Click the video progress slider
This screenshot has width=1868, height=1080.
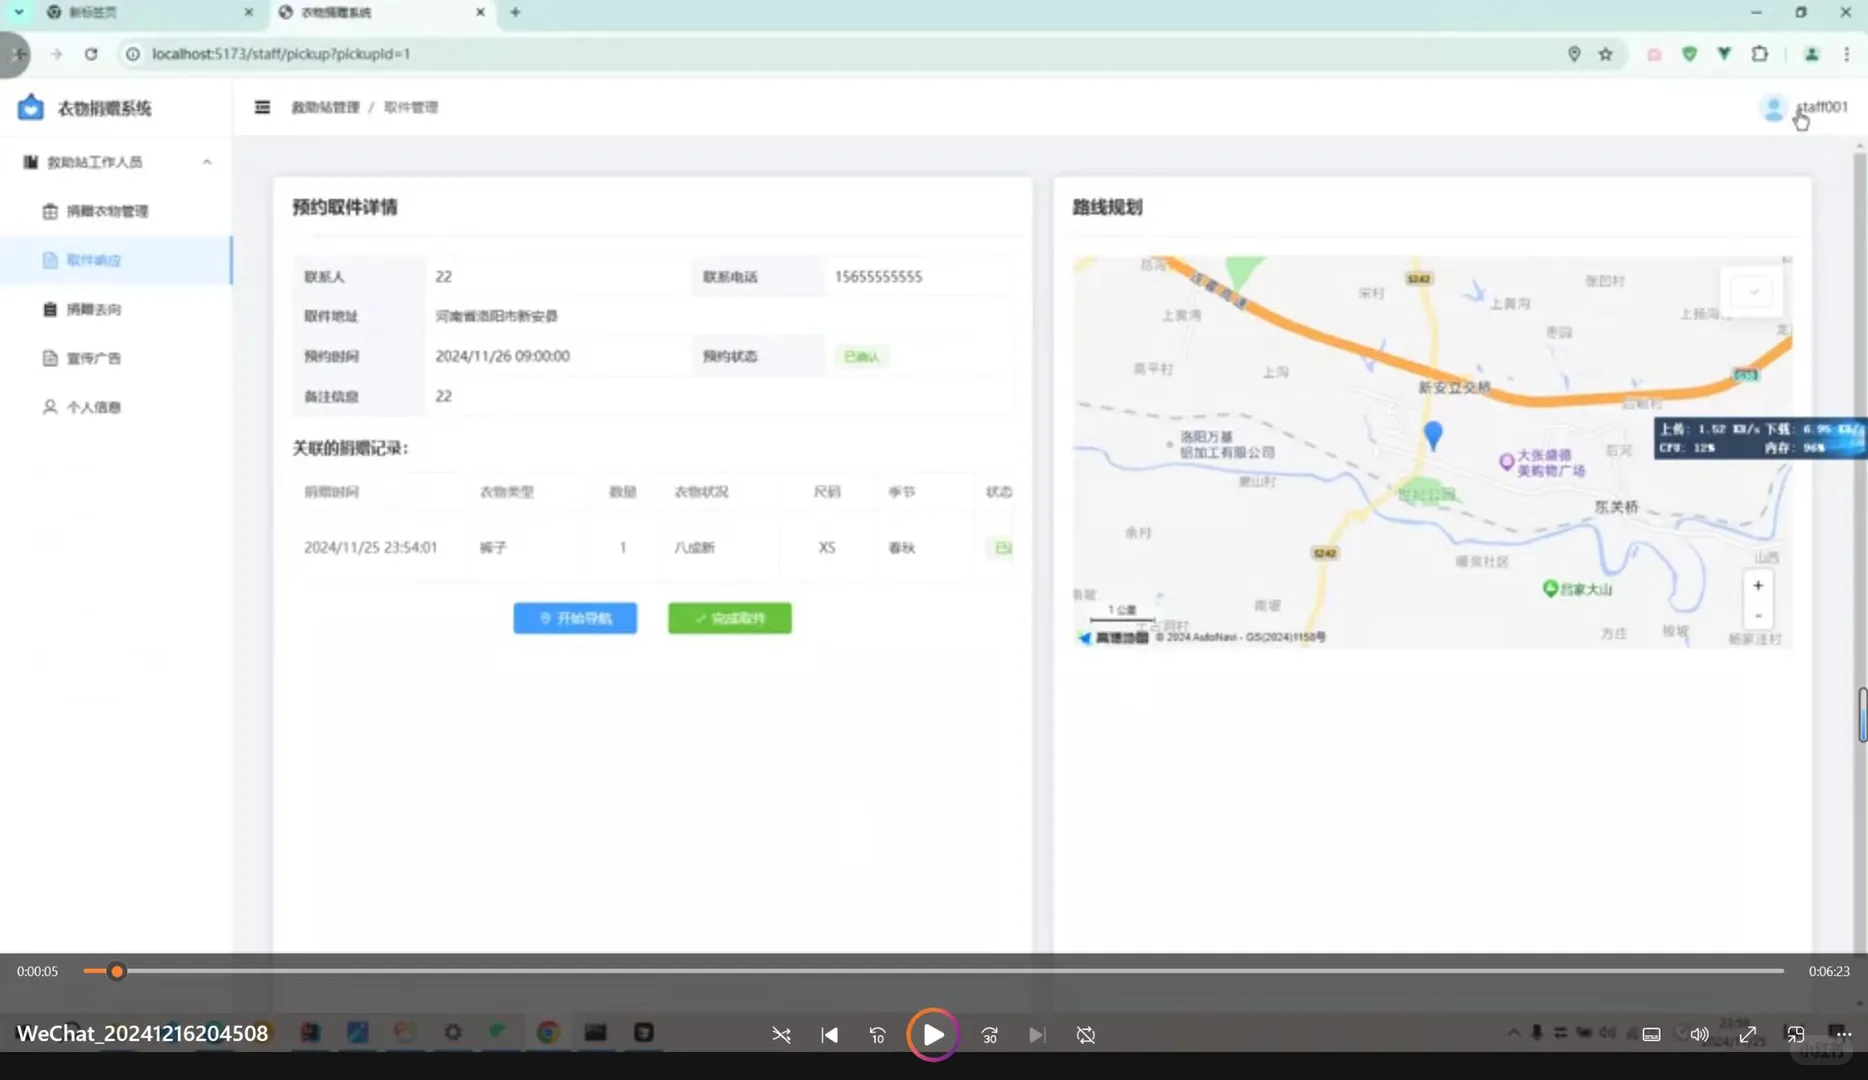[118, 970]
